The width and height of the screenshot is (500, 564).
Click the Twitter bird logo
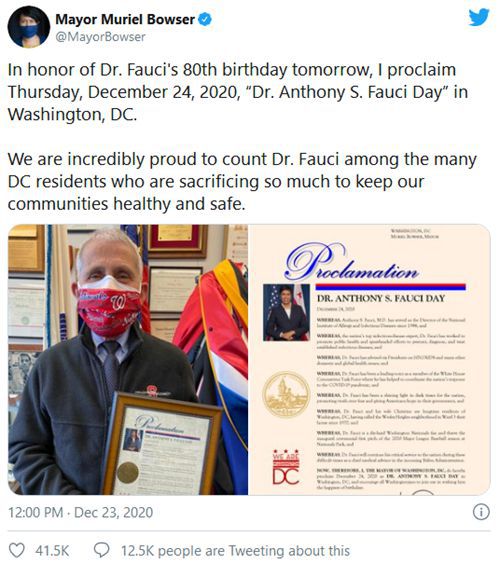[x=479, y=18]
